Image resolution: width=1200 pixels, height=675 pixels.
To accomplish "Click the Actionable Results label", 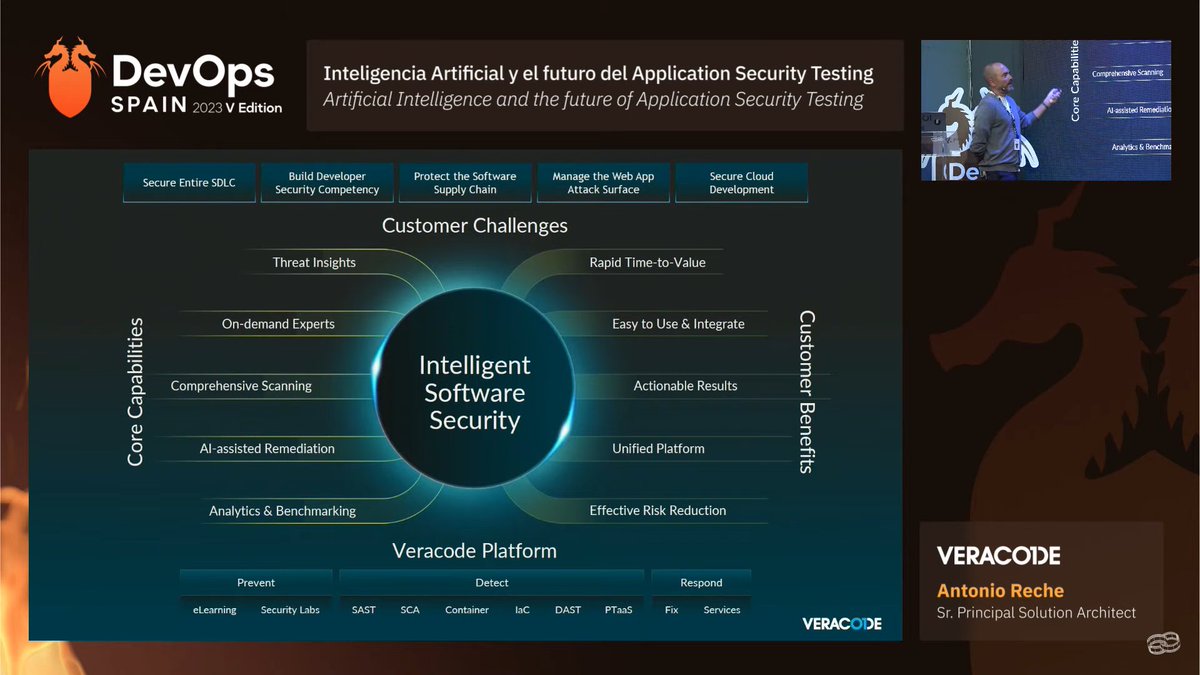I will point(685,386).
